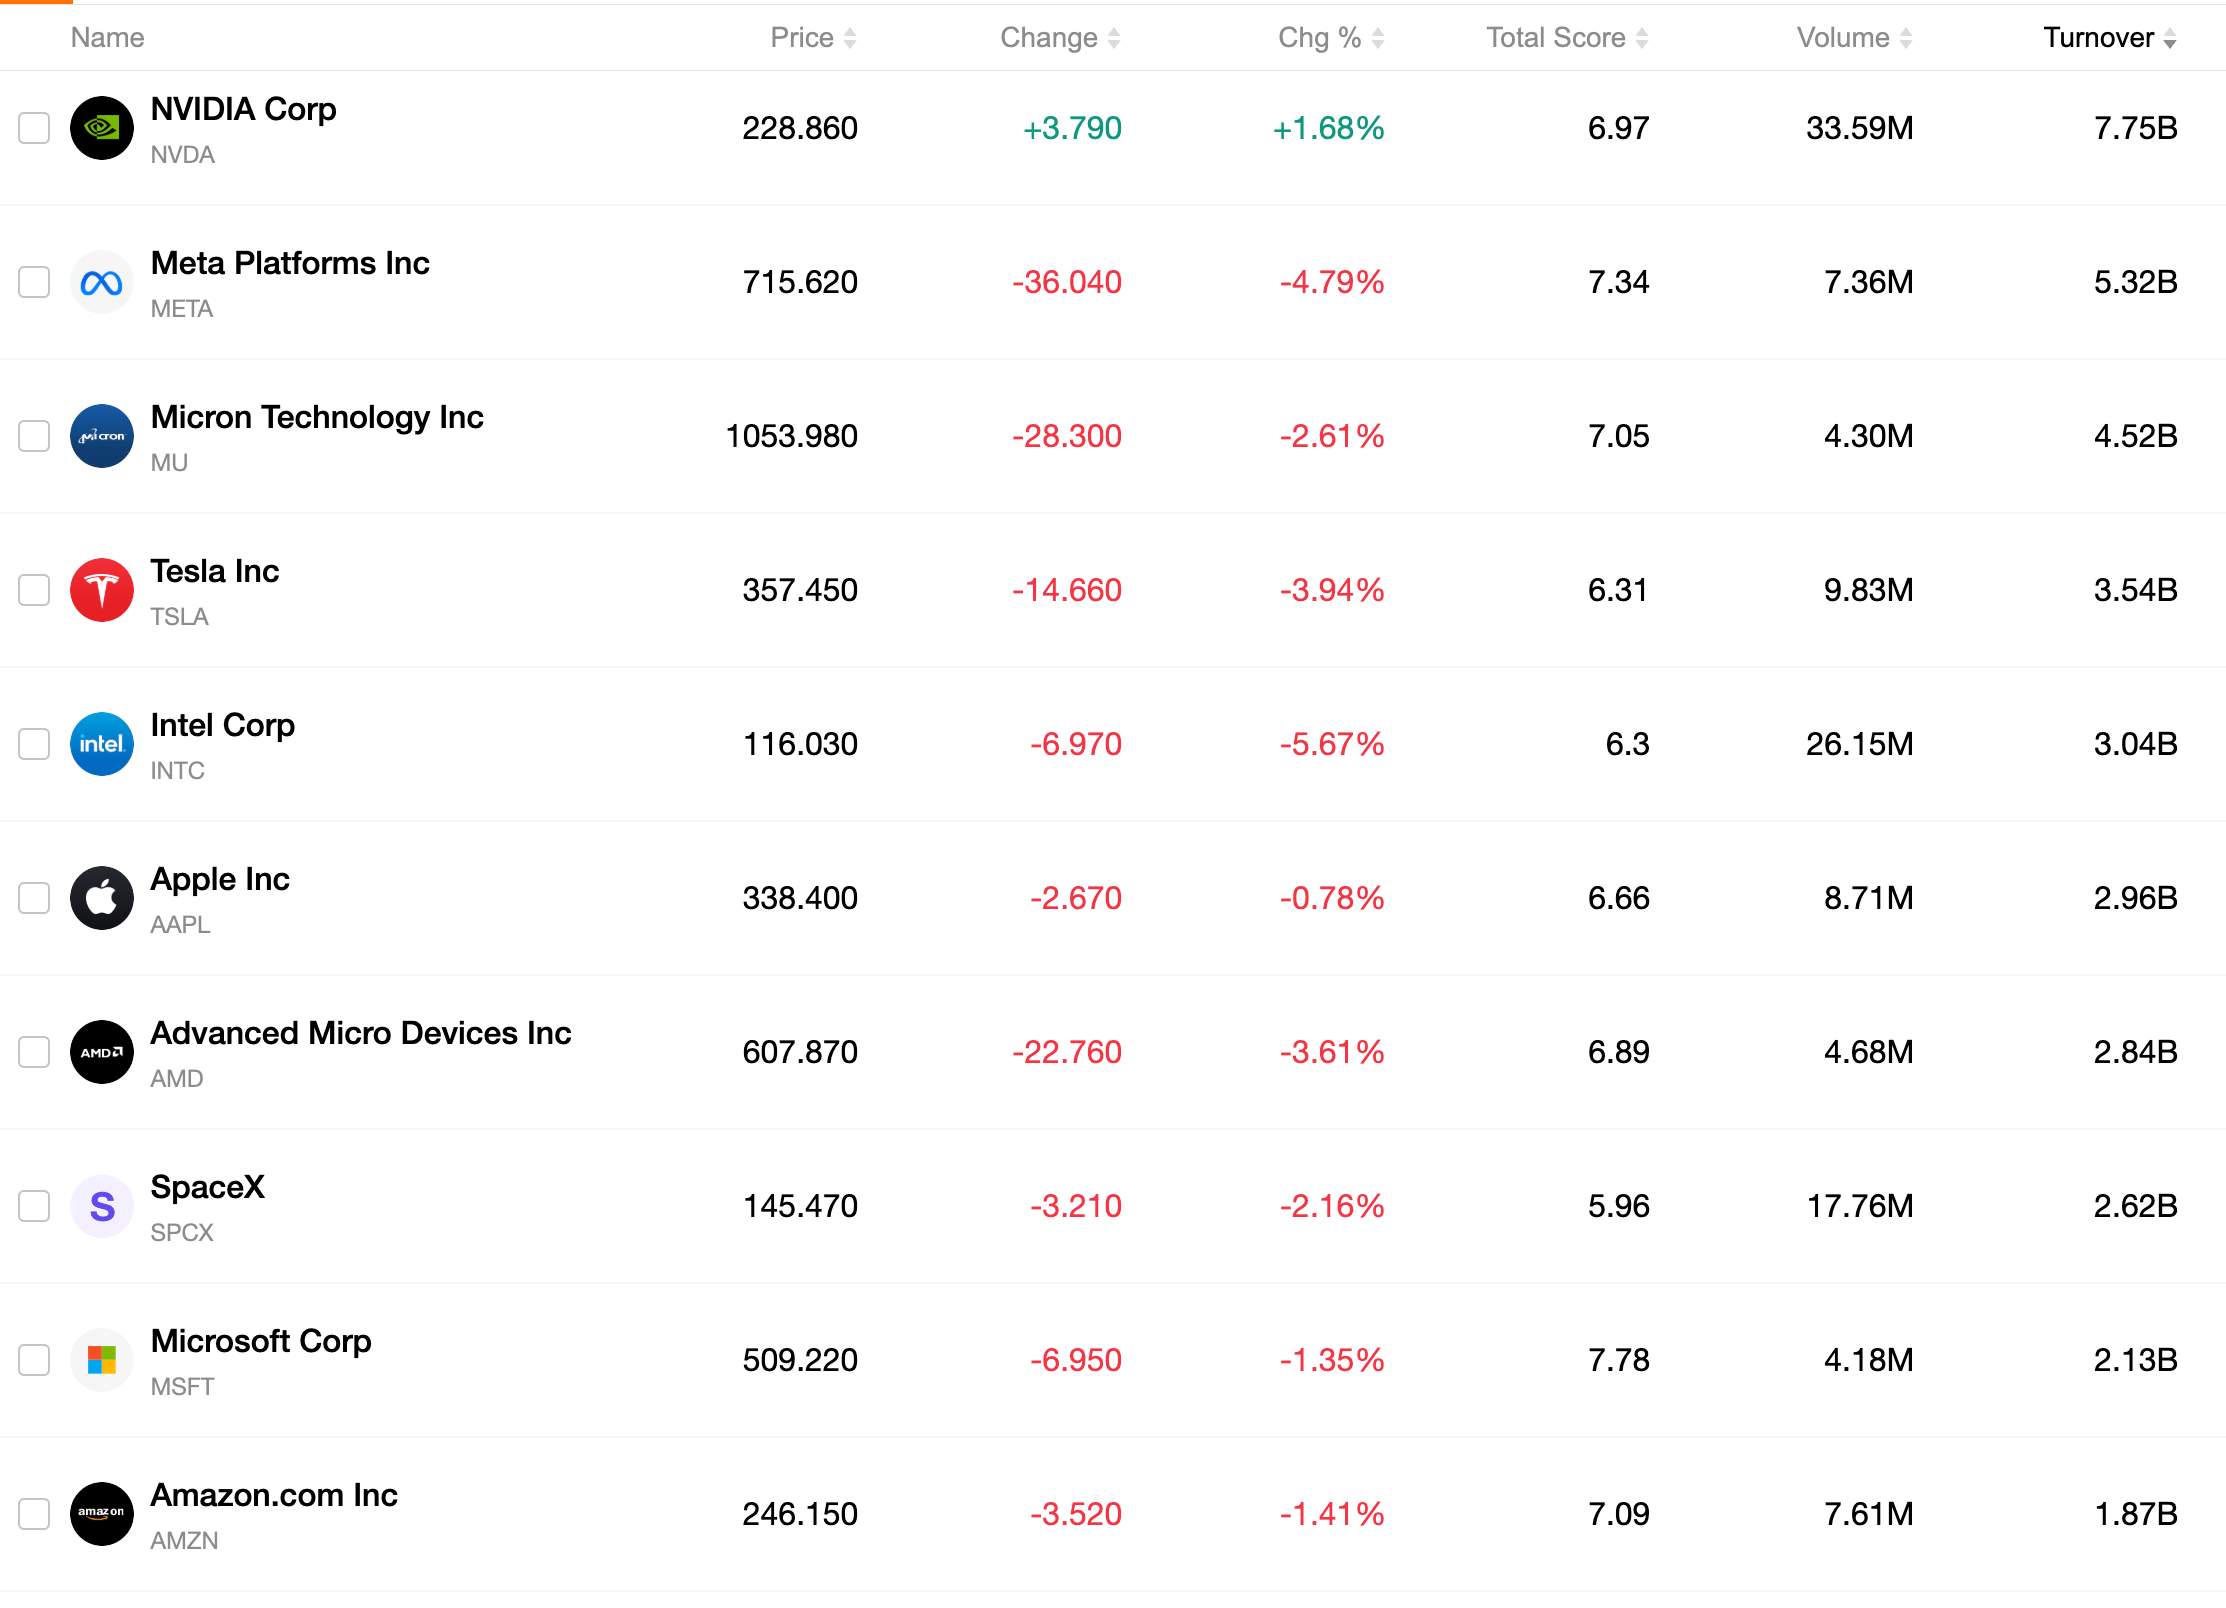2226x1608 pixels.
Task: Click the Micron Technology logo icon
Action: pyautogui.click(x=102, y=436)
